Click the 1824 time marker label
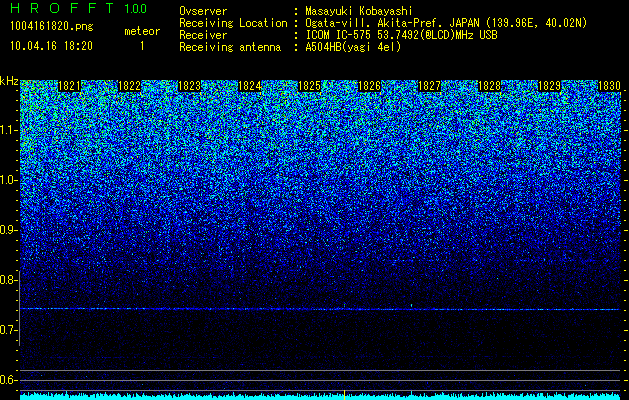The height and width of the screenshot is (400, 629). 250,86
